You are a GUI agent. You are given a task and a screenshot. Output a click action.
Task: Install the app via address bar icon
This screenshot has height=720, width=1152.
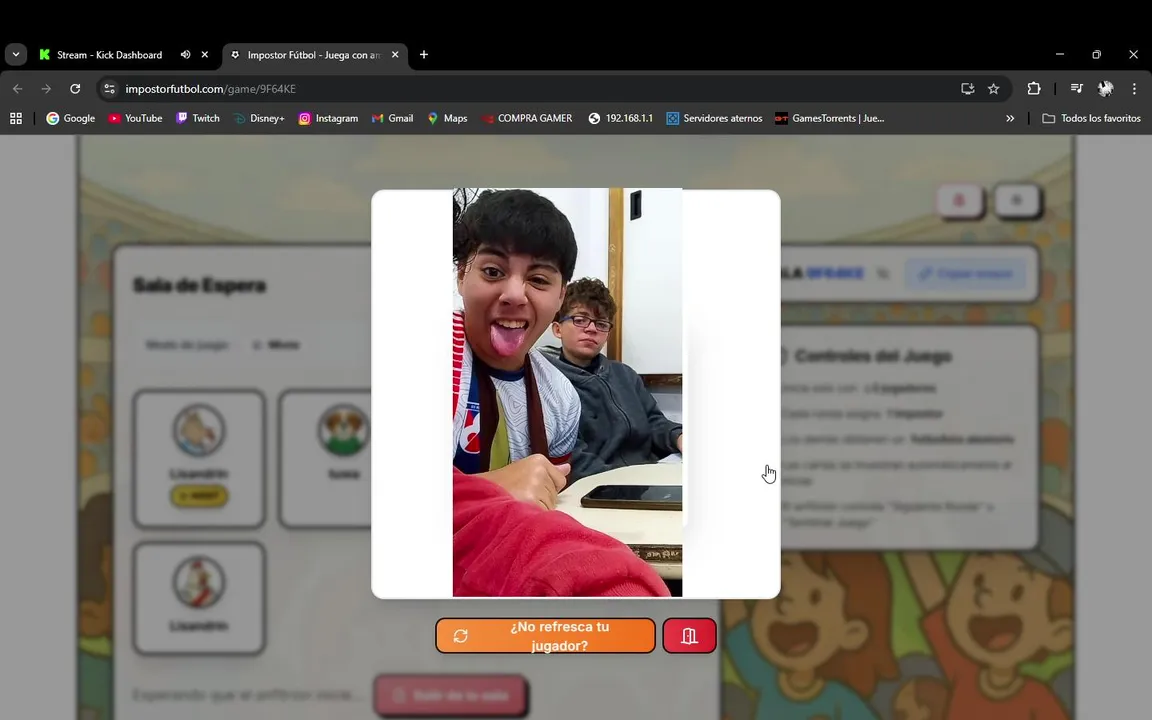pyautogui.click(x=968, y=89)
